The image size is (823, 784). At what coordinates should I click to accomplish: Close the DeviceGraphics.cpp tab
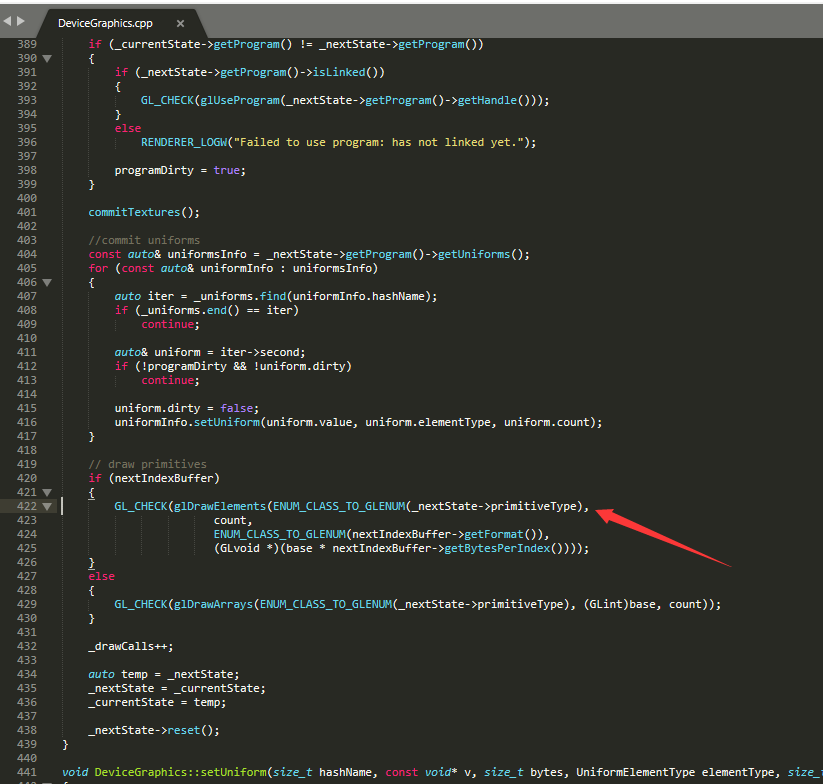pyautogui.click(x=180, y=24)
